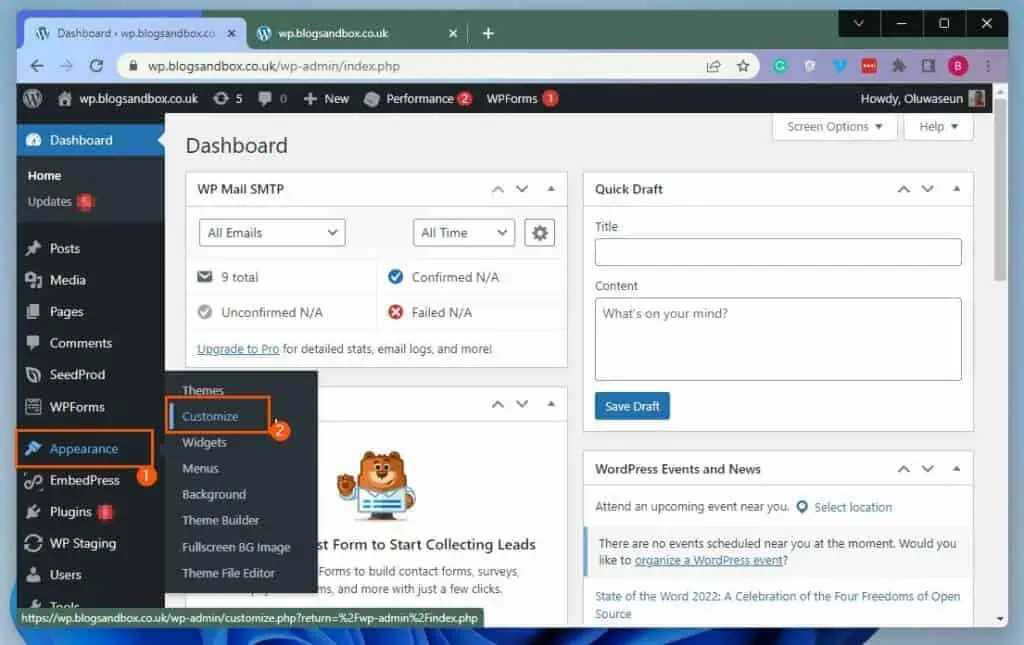Click the gear settings icon in WP Mail SMTP widget

539,232
